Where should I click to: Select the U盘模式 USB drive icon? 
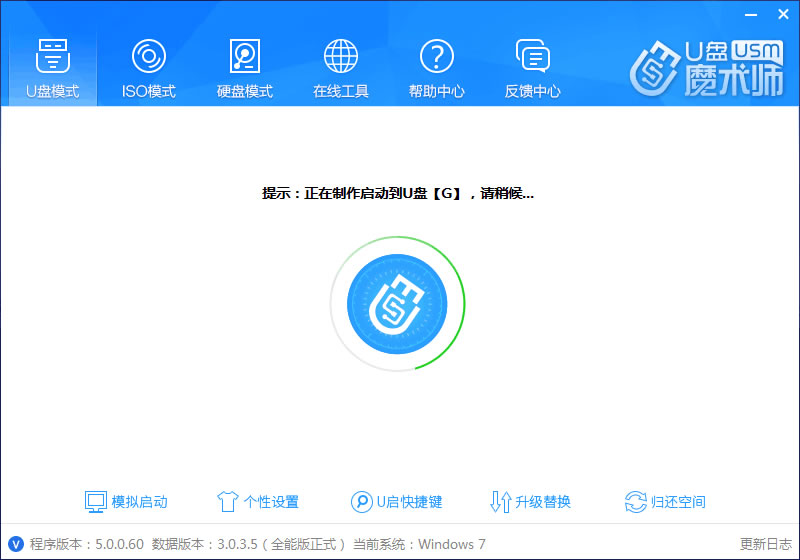52,57
